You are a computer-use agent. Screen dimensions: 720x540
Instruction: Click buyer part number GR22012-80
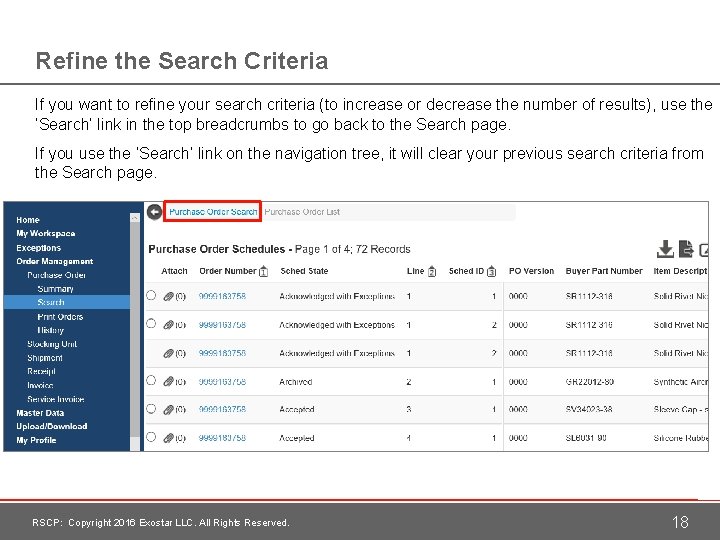click(x=590, y=382)
